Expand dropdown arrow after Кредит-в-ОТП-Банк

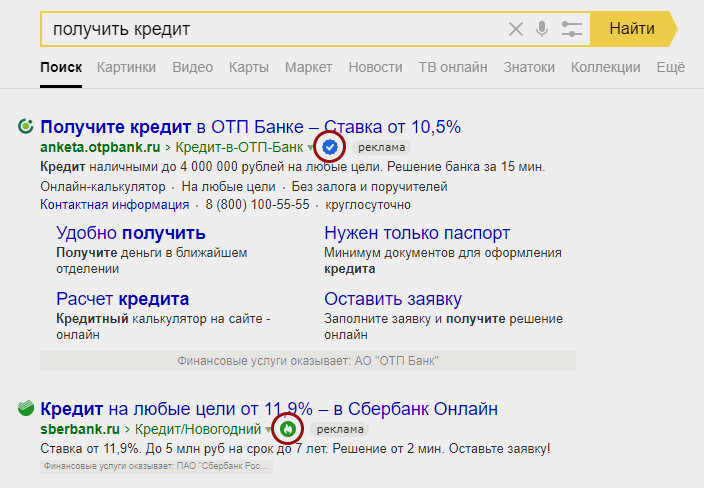[x=310, y=147]
